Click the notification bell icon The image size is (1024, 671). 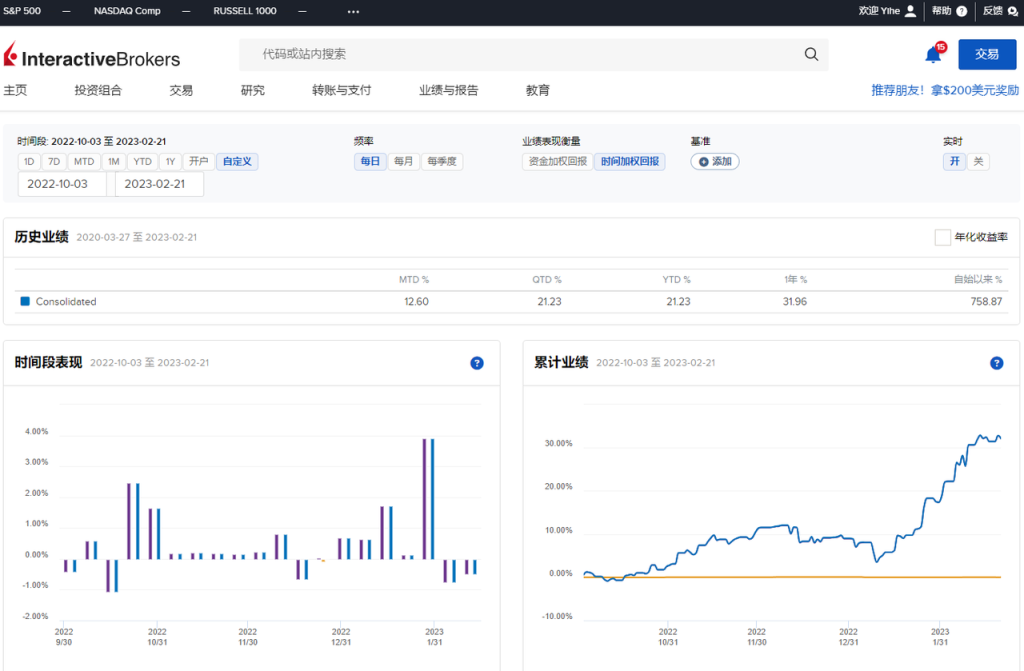point(933,54)
